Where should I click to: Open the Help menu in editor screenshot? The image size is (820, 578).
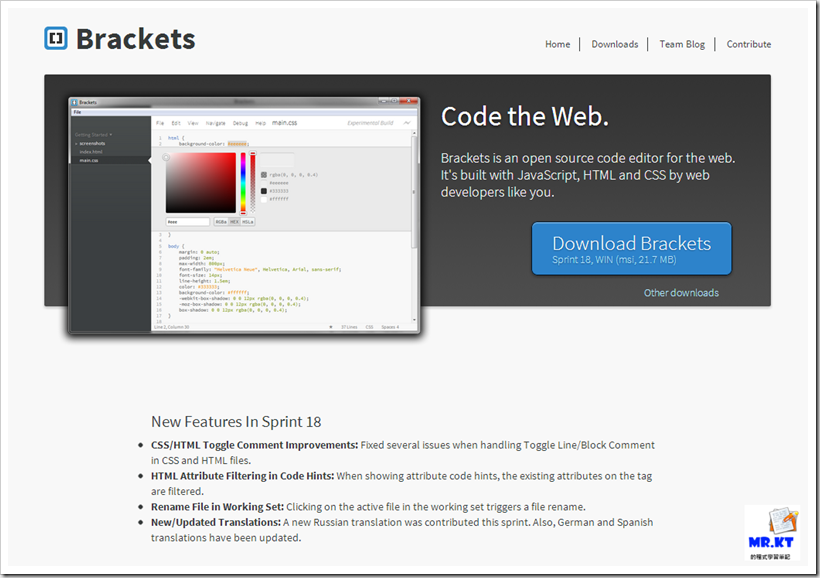(x=260, y=123)
